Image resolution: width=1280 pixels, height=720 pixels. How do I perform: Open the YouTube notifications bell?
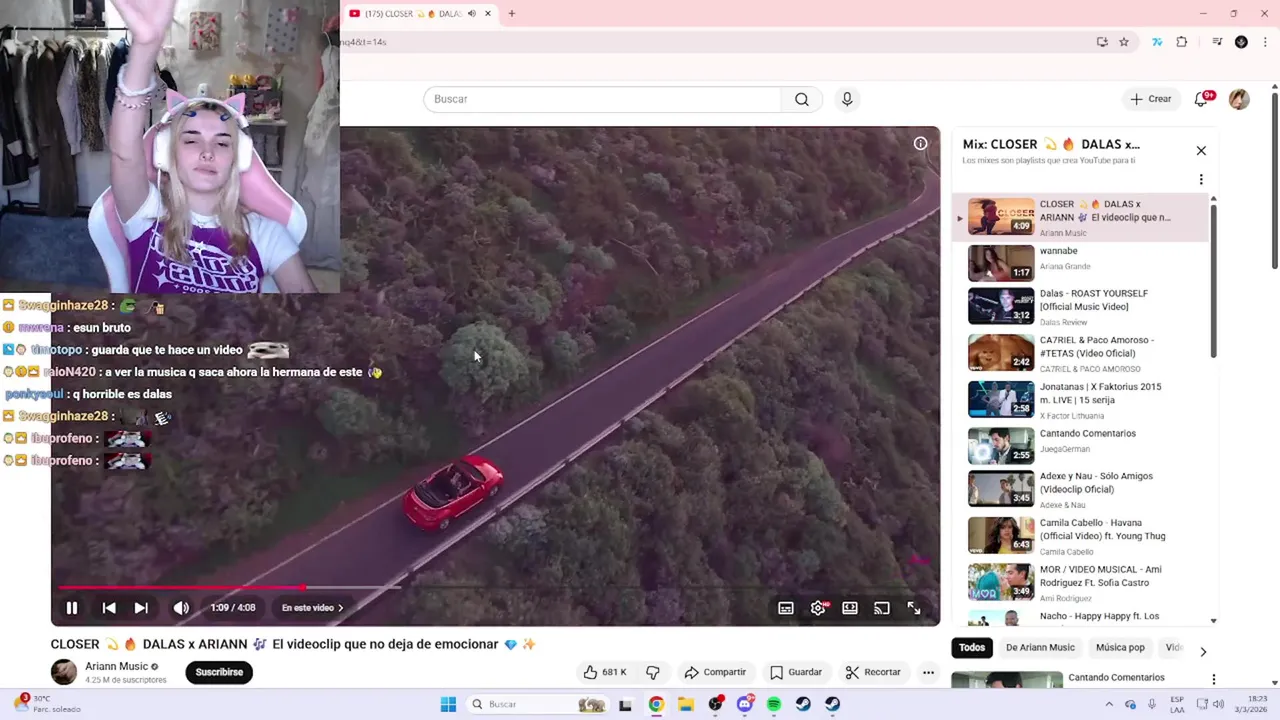tap(1202, 99)
